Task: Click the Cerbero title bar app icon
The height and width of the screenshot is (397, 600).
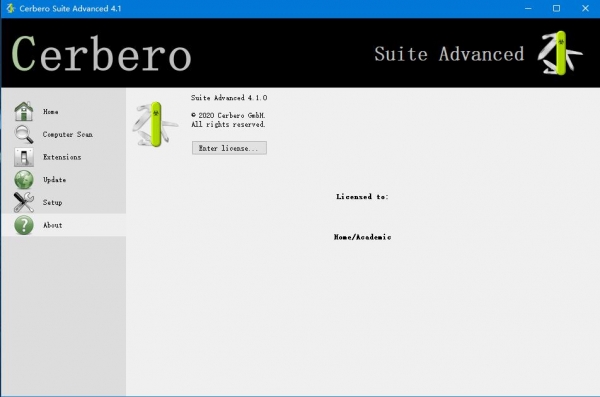Action: pos(10,8)
